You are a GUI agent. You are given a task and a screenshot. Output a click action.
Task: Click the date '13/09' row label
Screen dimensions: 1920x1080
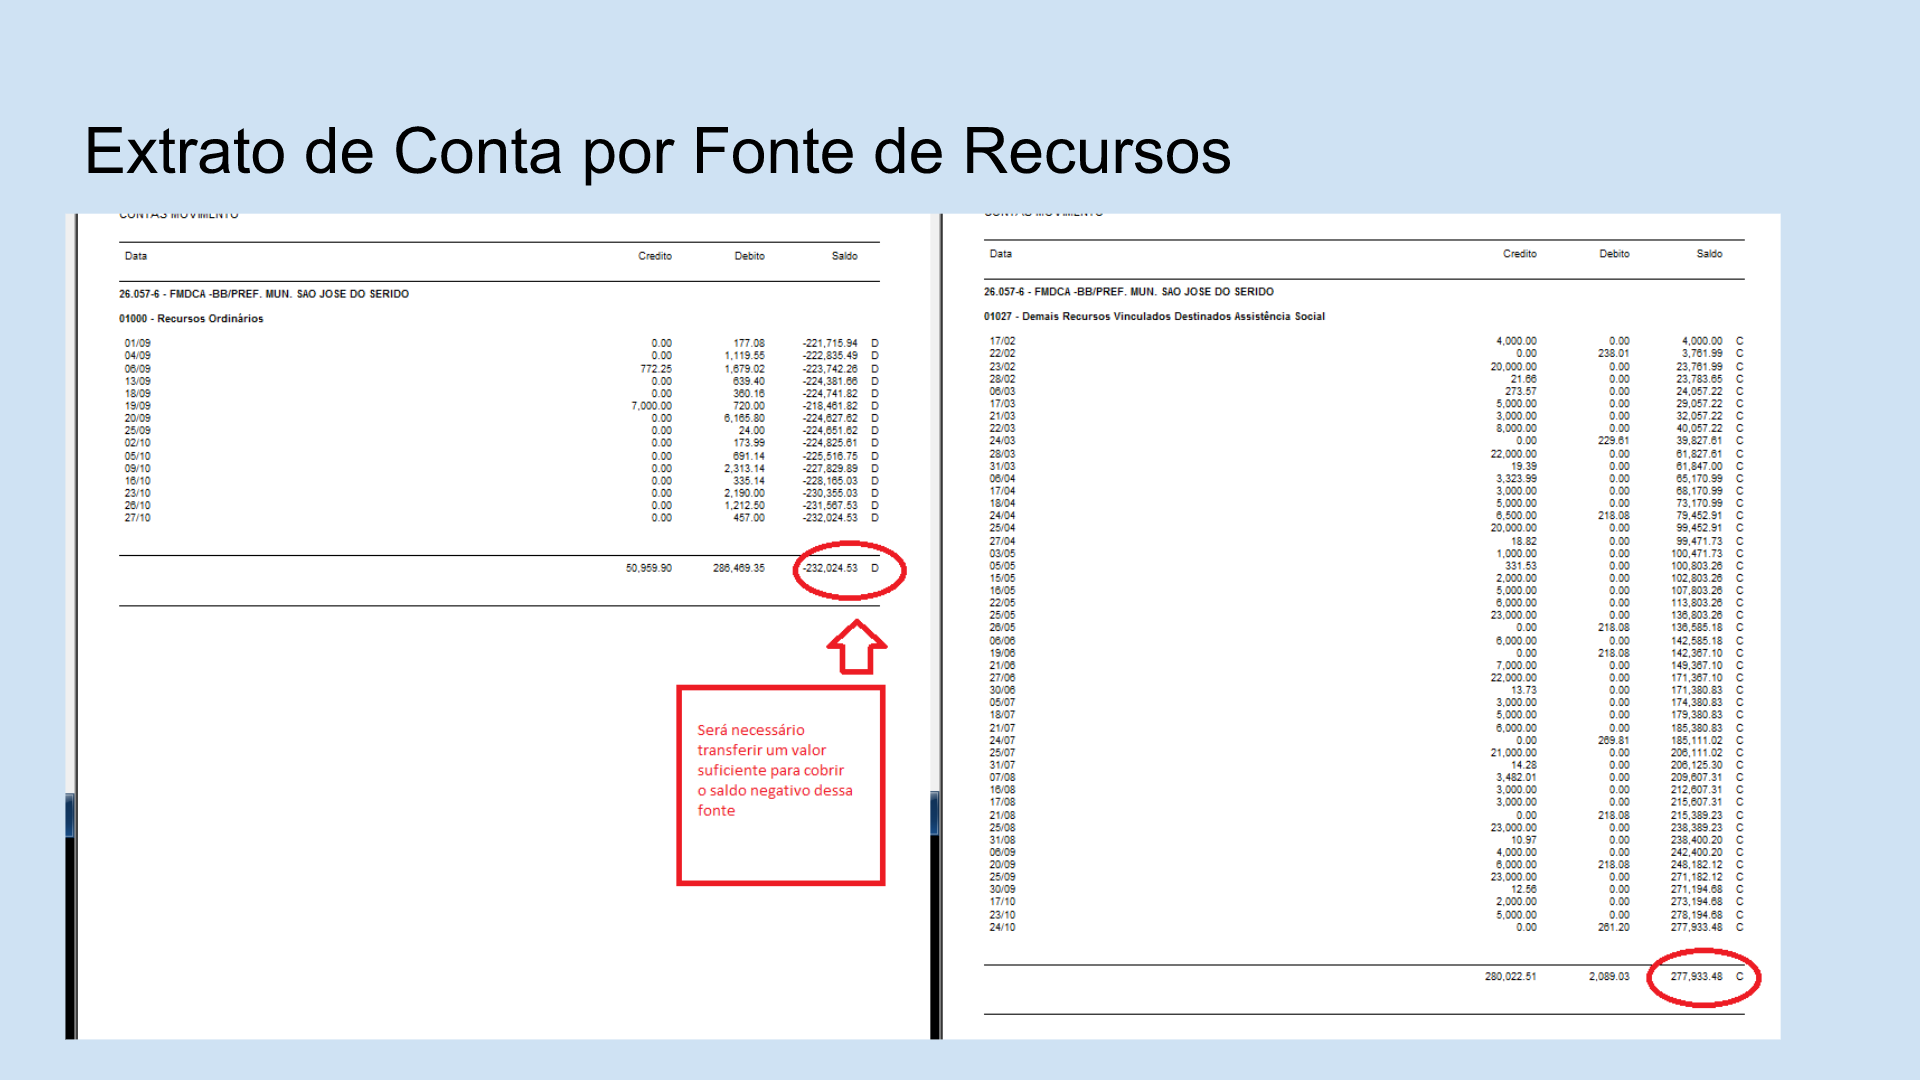pyautogui.click(x=138, y=381)
